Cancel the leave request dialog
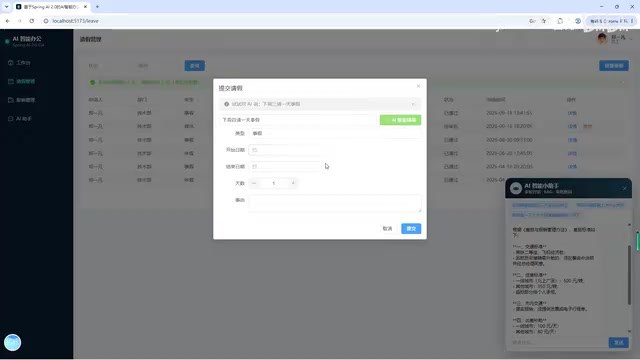Image resolution: width=640 pixels, height=360 pixels. click(387, 229)
